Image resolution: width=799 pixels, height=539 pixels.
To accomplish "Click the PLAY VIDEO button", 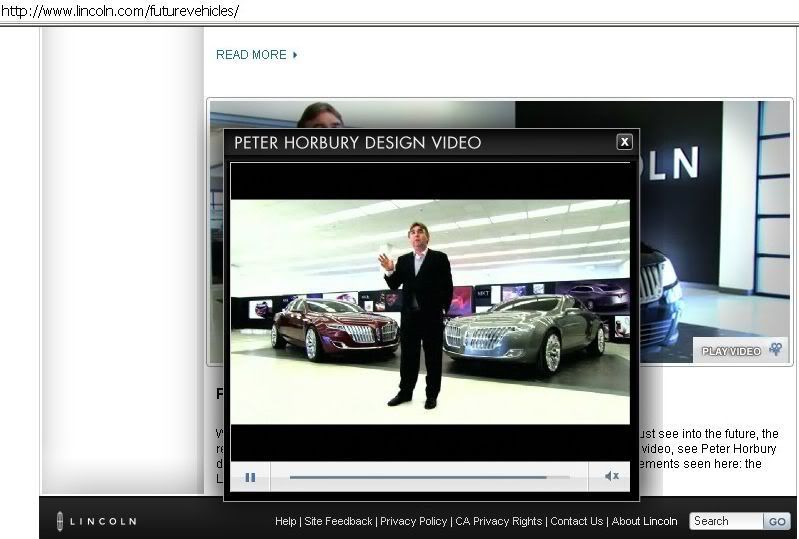I will click(x=742, y=351).
